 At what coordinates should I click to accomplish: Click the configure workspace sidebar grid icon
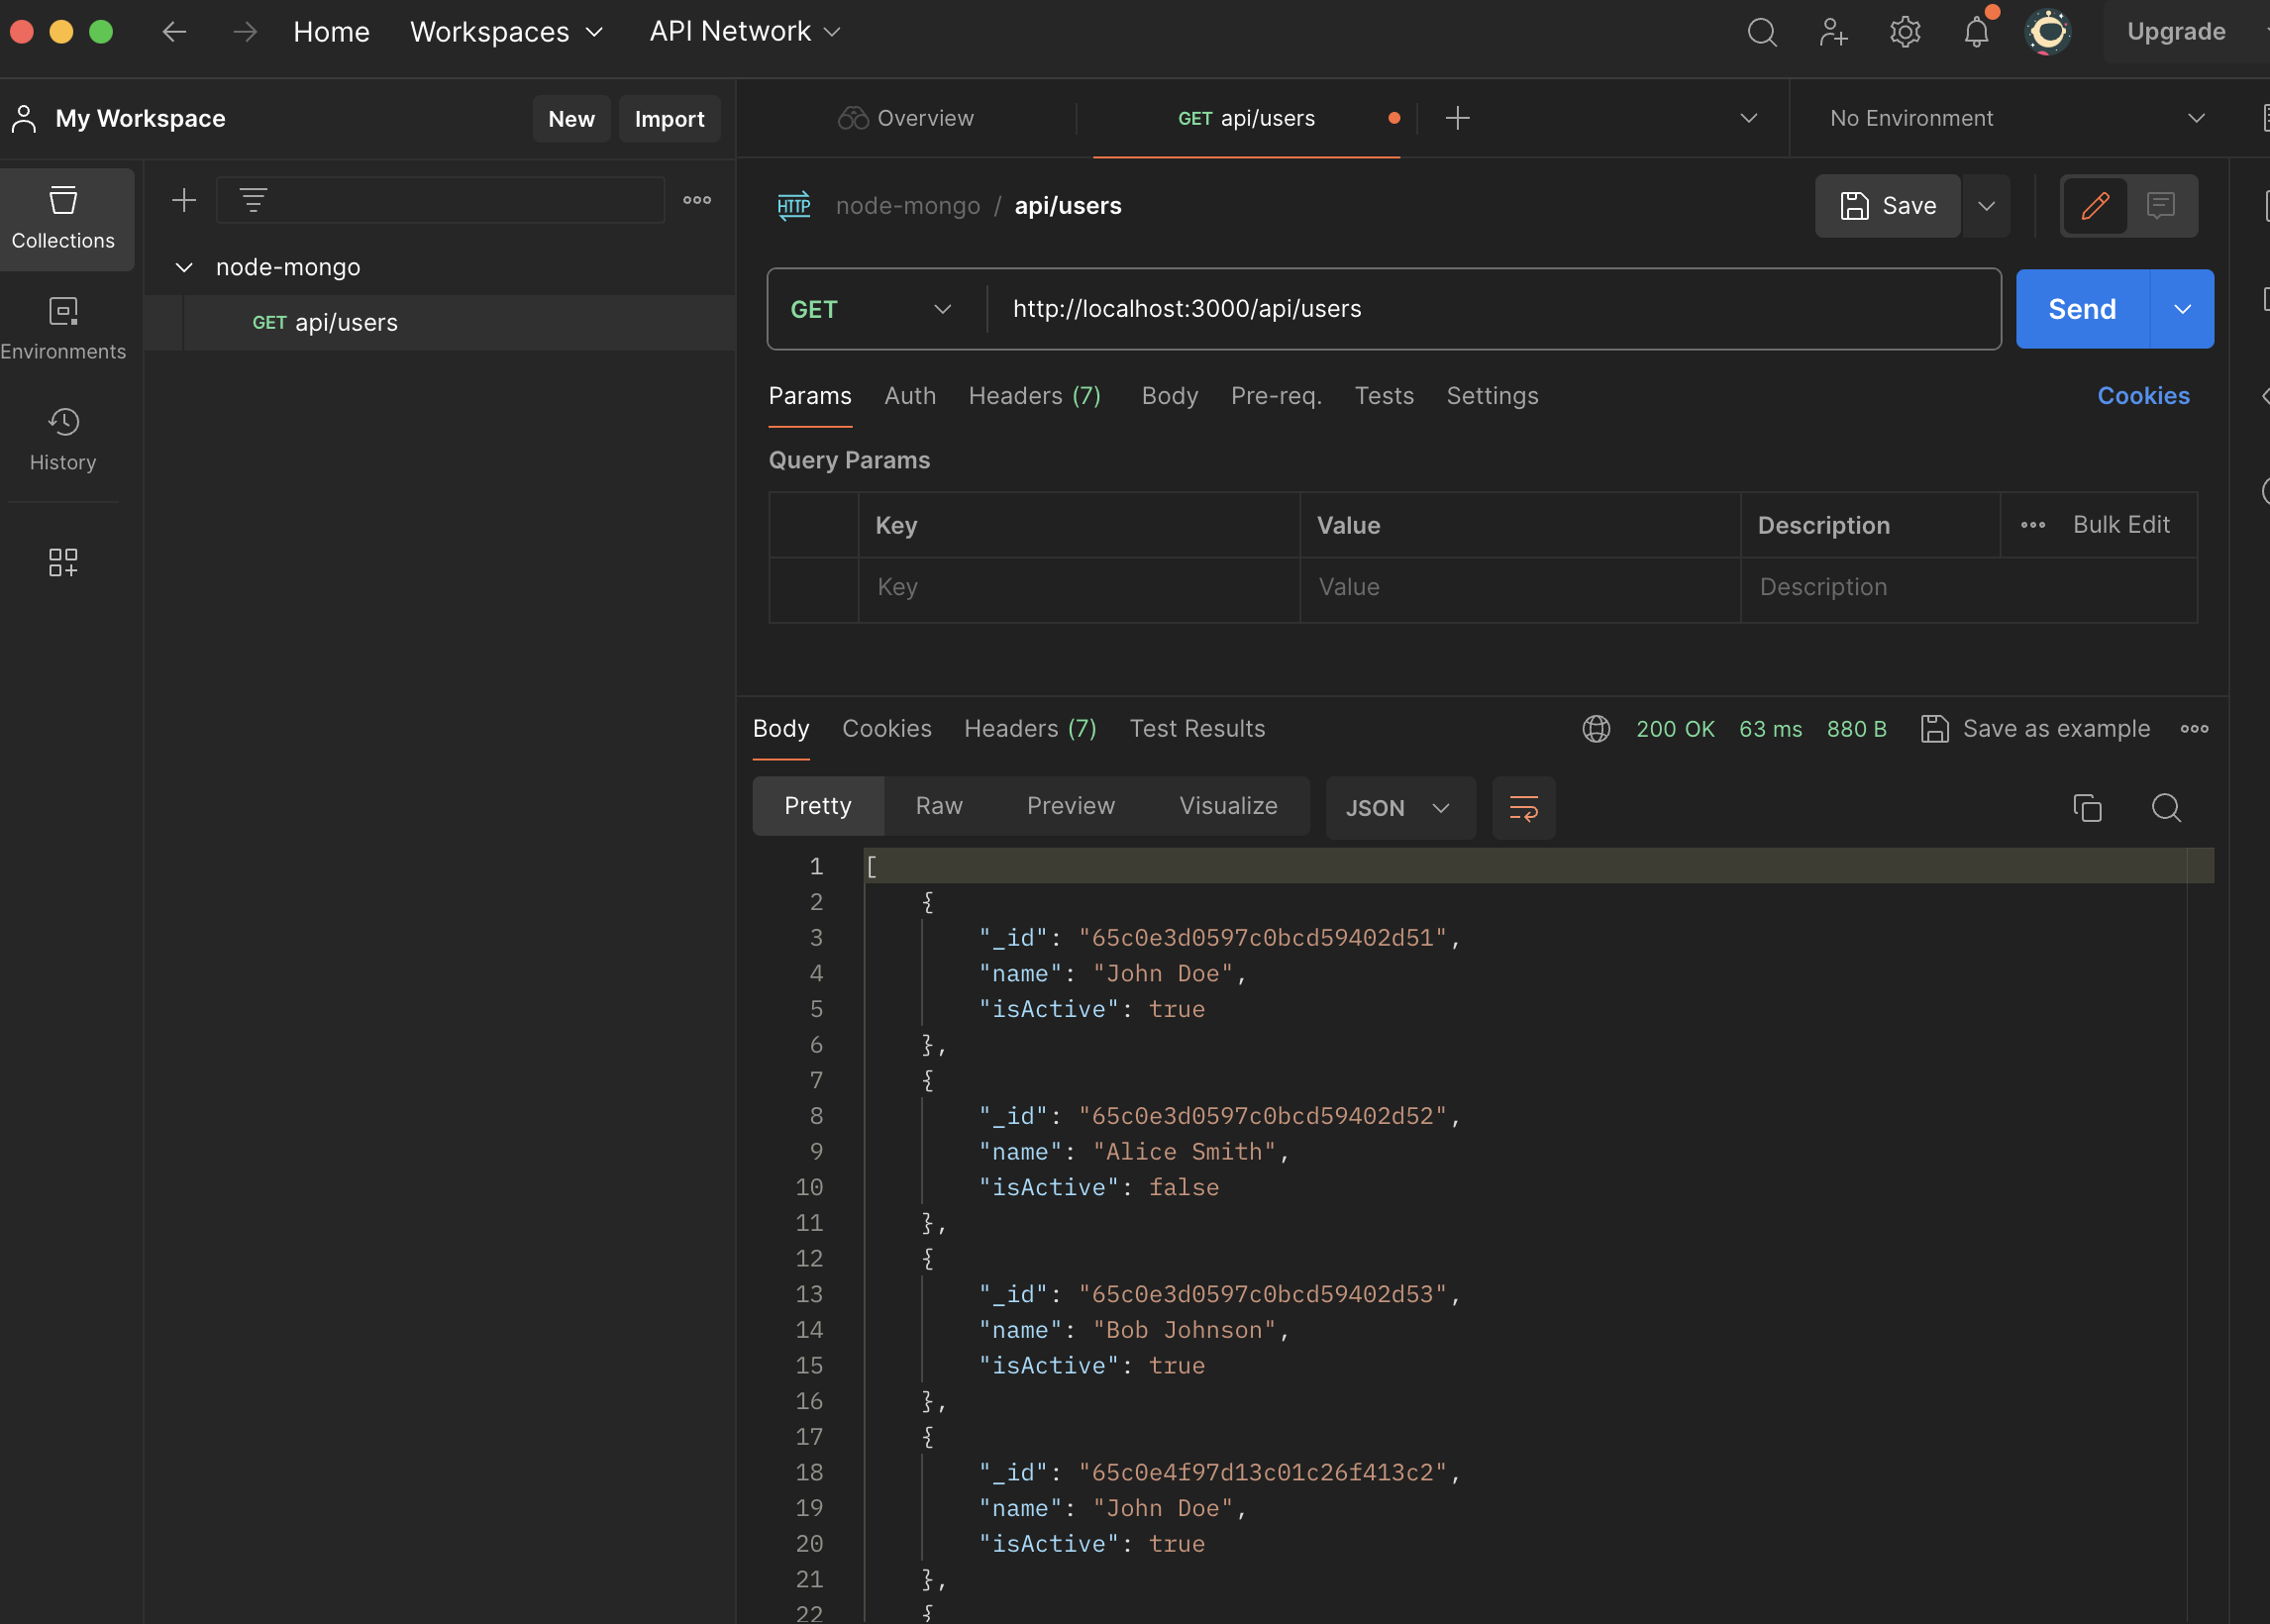(x=63, y=562)
